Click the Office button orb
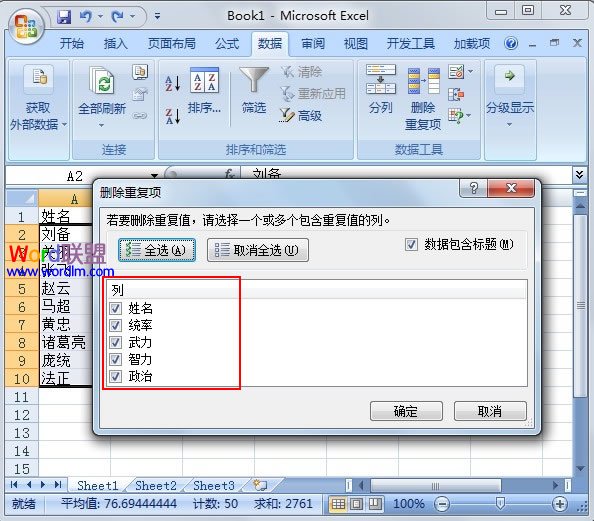The image size is (594, 521). 26,26
